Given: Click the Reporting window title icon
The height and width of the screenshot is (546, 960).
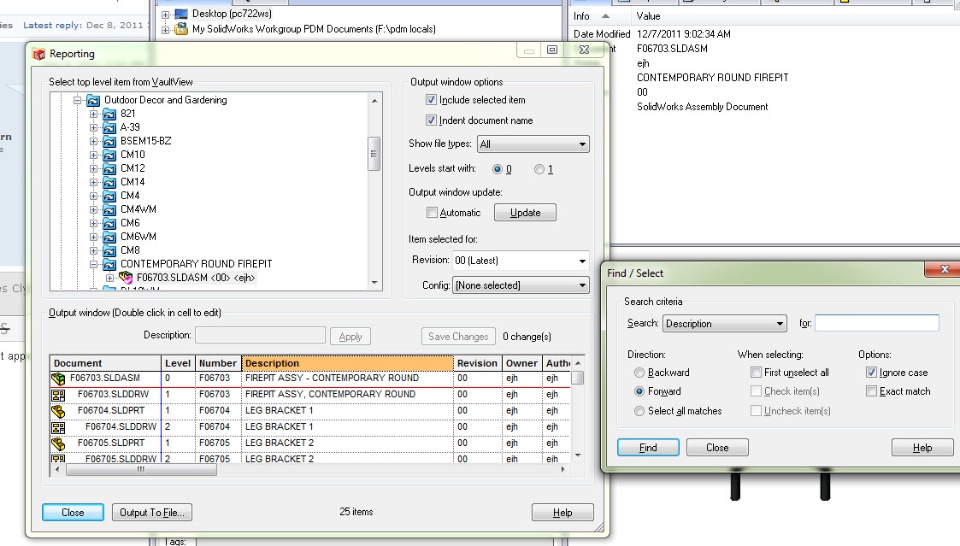Looking at the screenshot, I should [39, 54].
